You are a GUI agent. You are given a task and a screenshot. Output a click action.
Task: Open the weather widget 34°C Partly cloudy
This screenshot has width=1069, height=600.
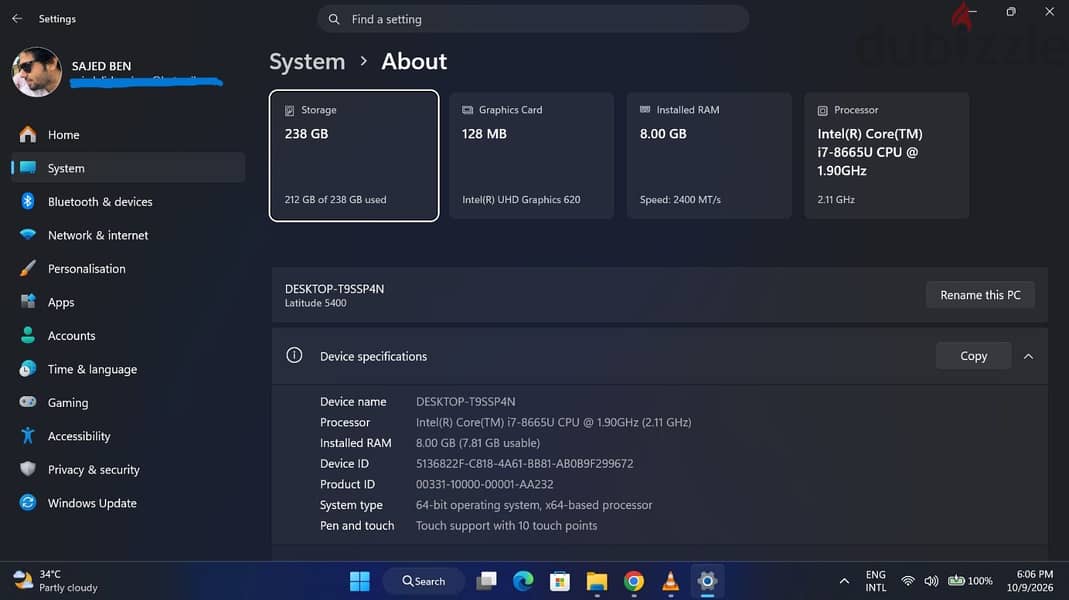click(x=56, y=581)
